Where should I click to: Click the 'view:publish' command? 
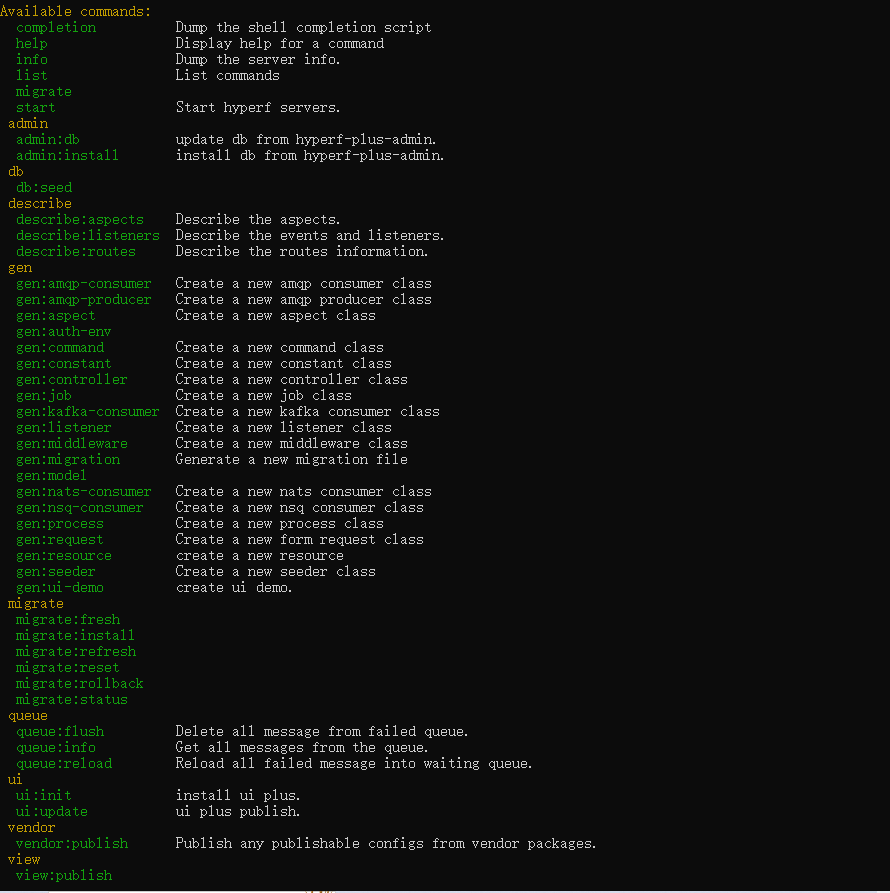click(64, 875)
